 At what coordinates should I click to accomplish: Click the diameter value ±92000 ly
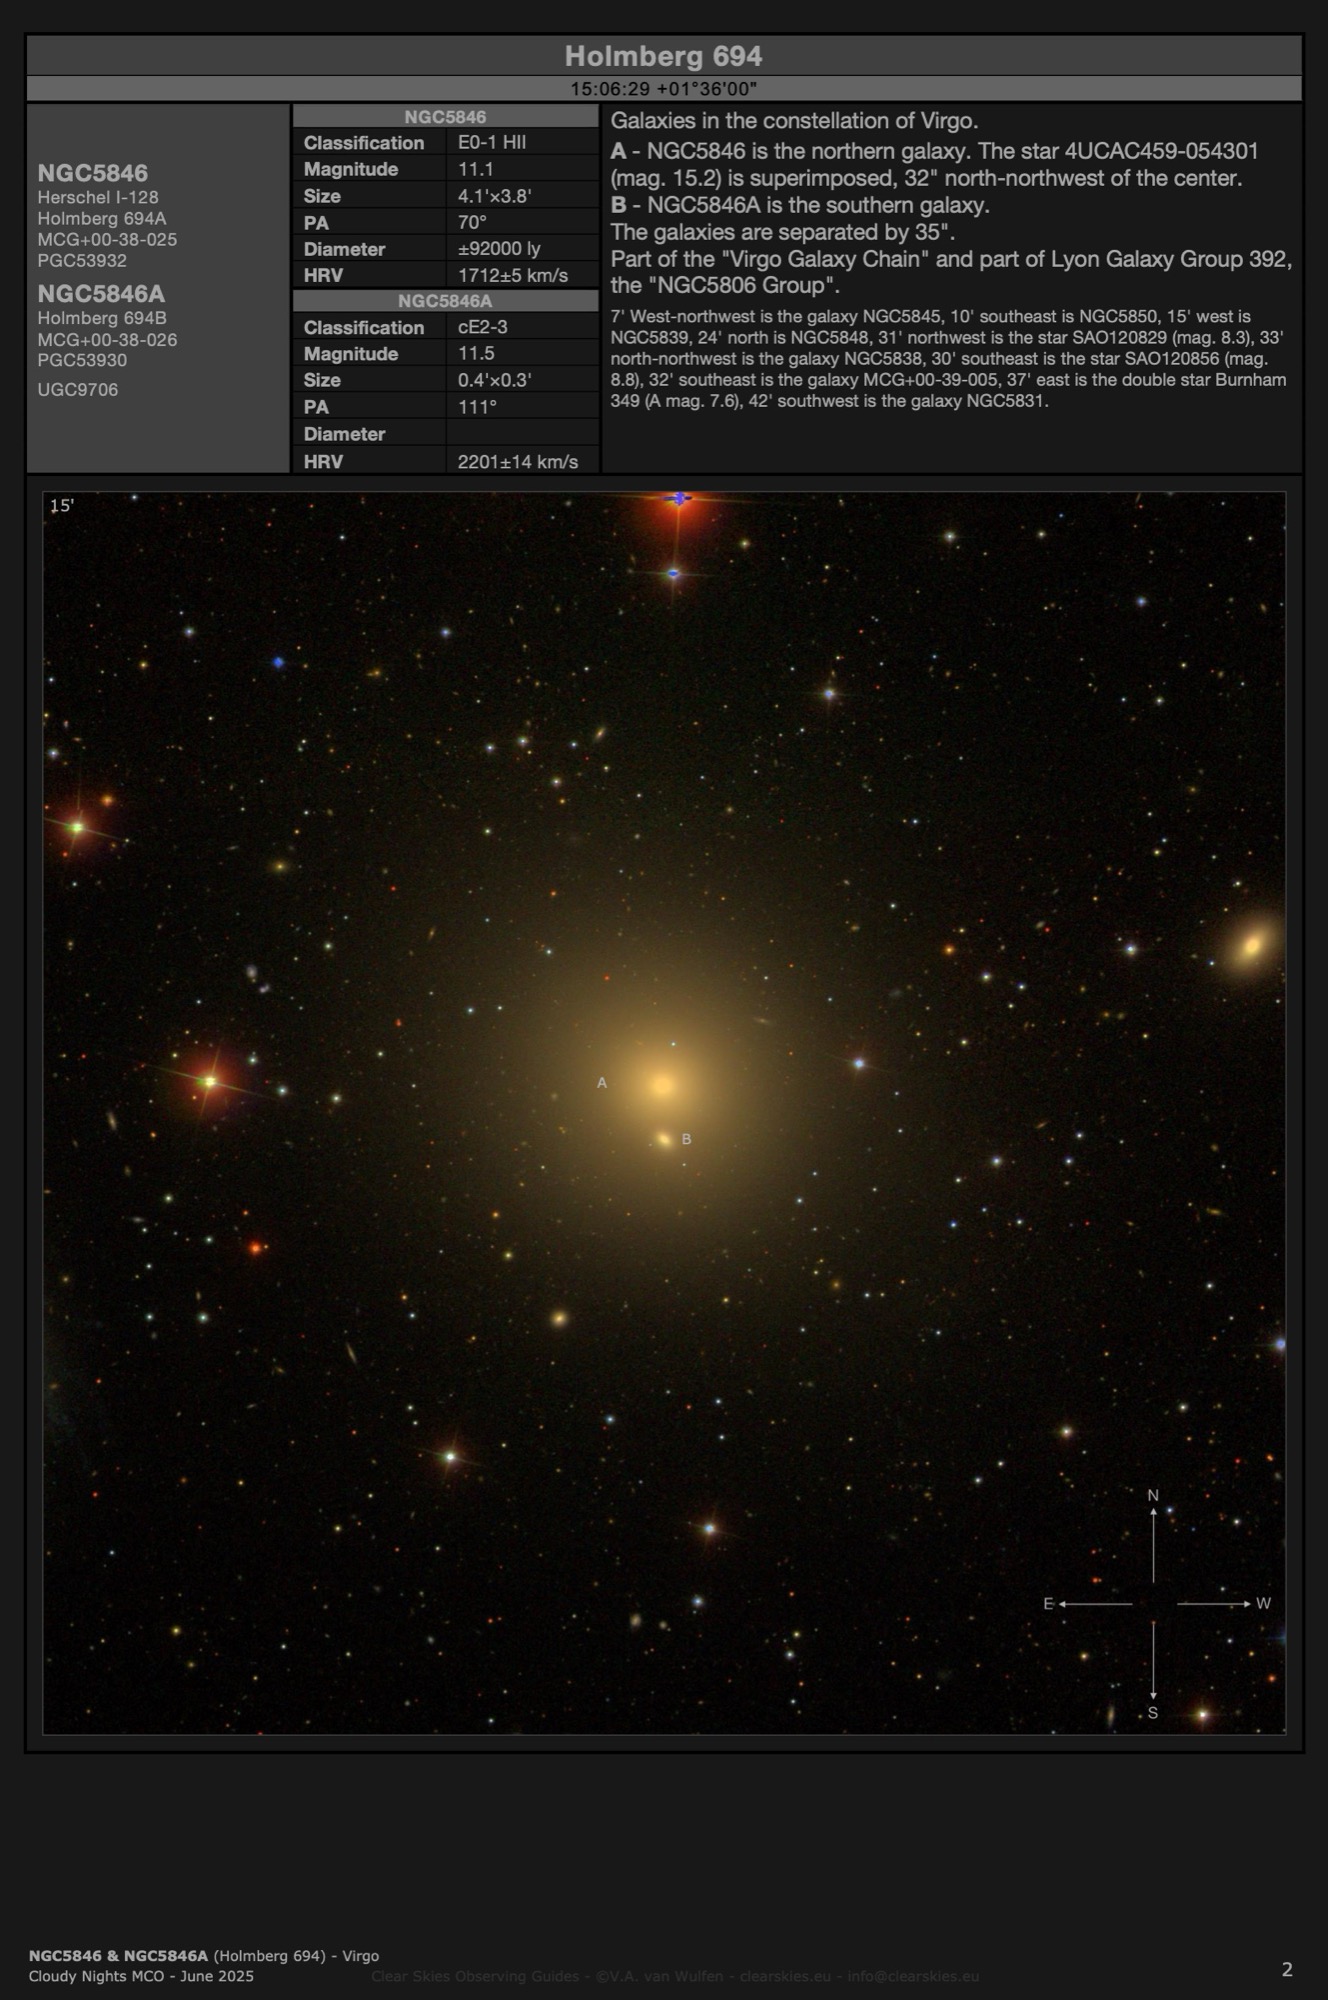tap(499, 249)
